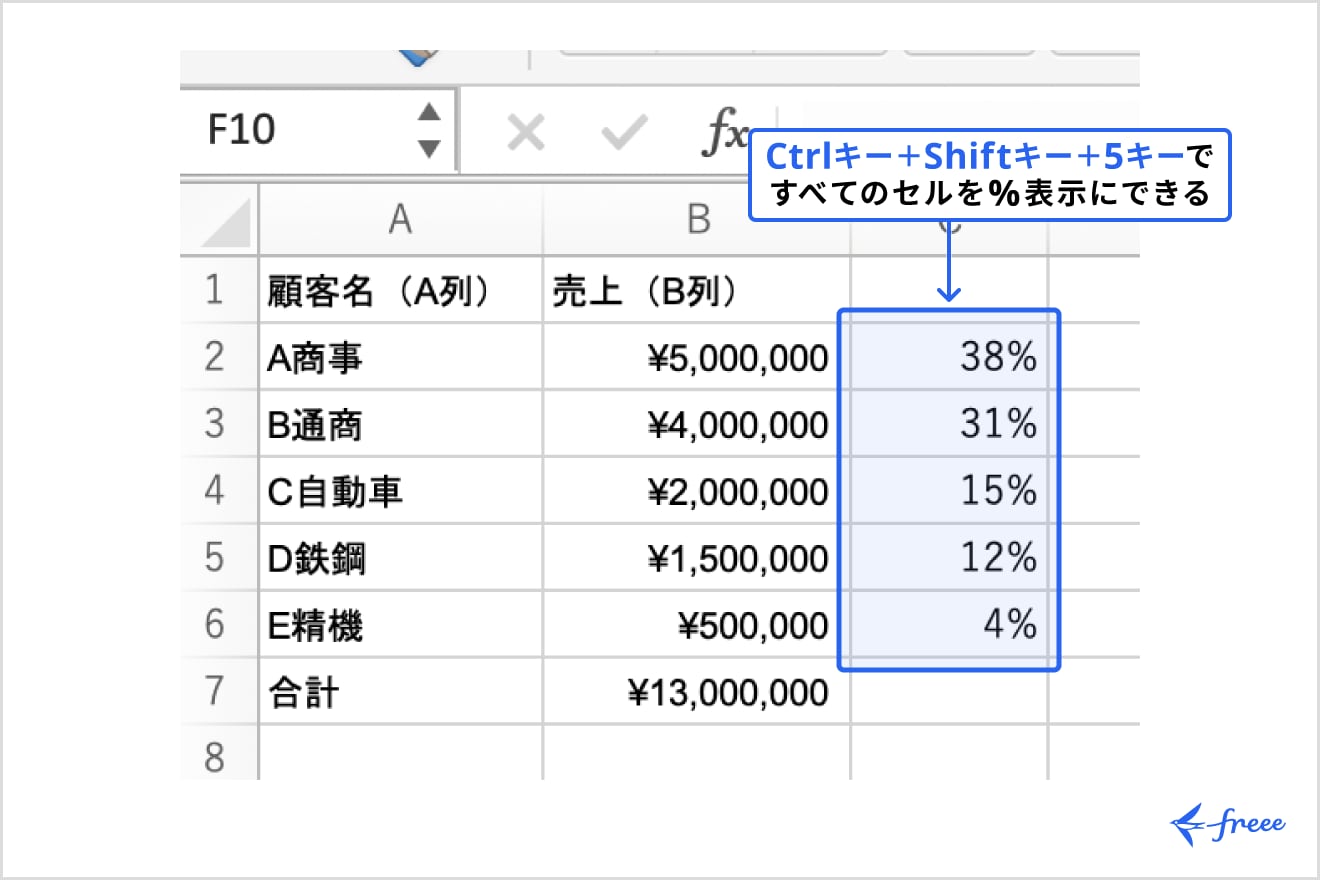The width and height of the screenshot is (1320, 880).
Task: Select column A header
Action: pos(400,221)
